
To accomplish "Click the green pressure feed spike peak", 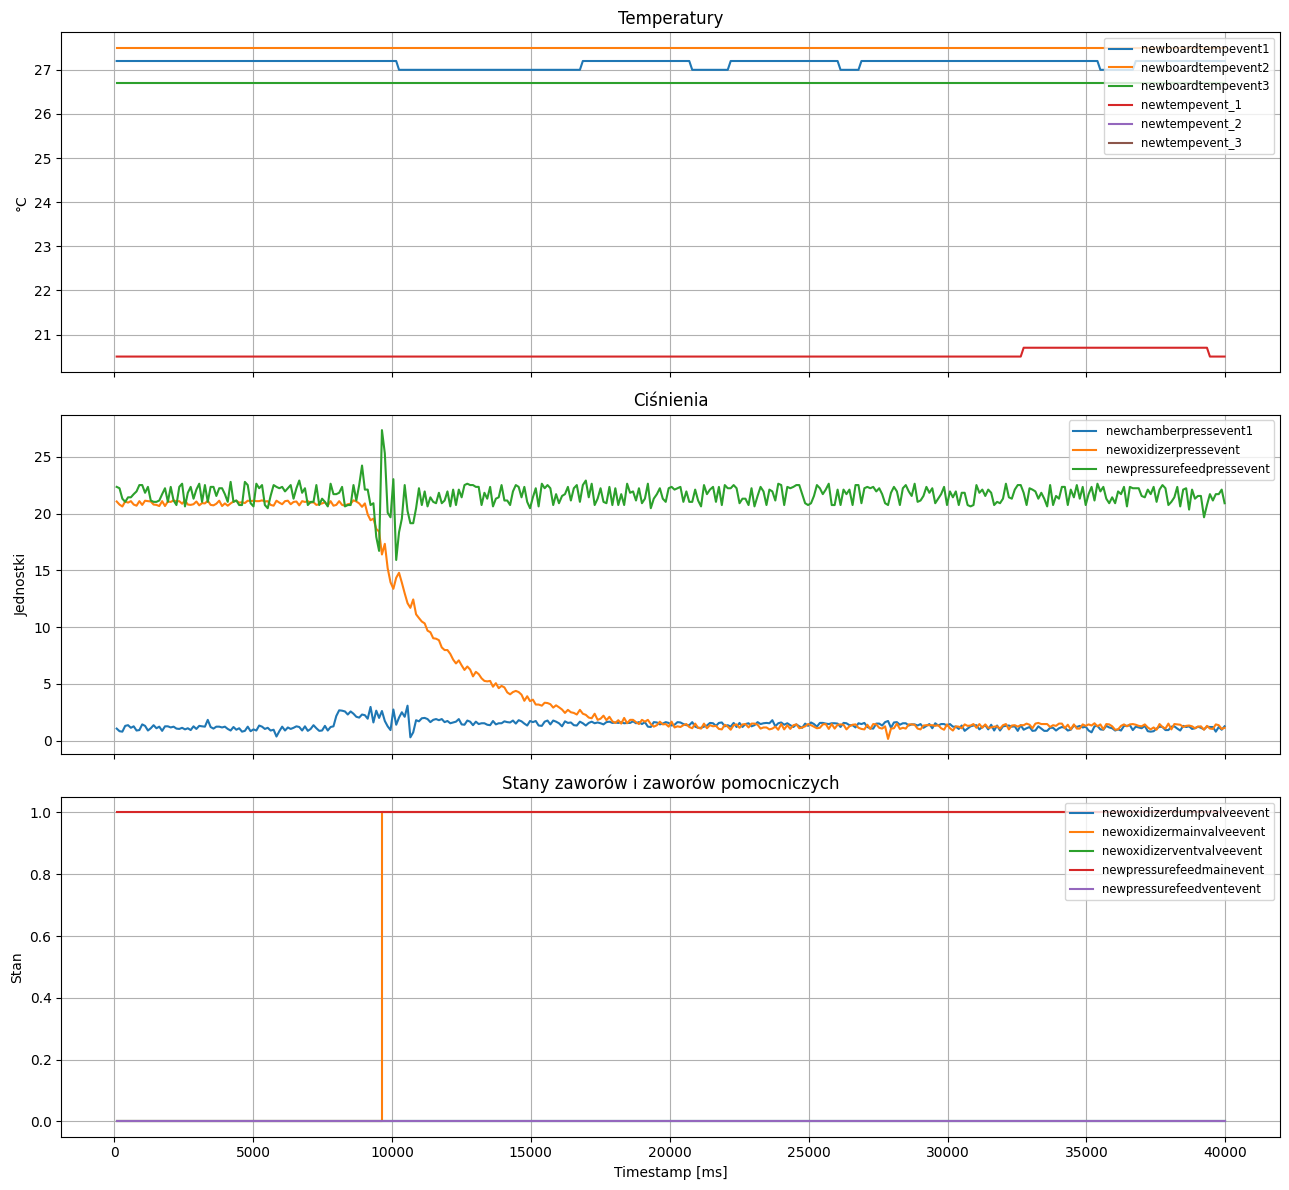I will 381,430.
